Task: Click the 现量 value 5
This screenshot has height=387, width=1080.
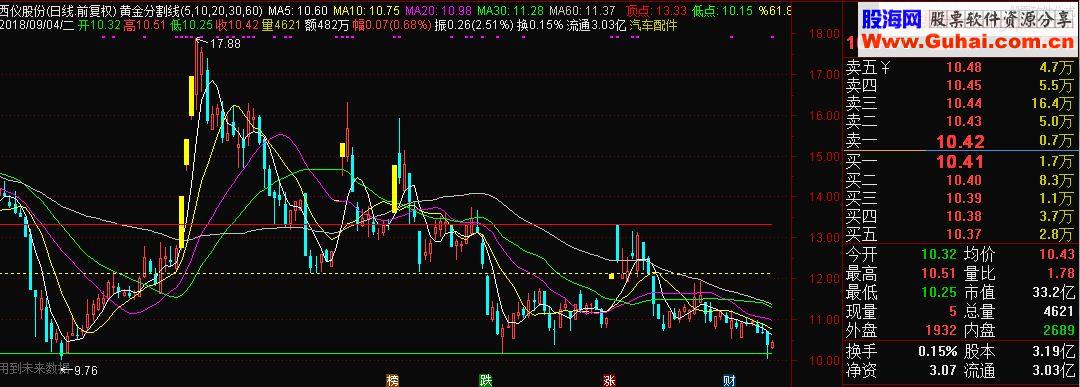Action: [x=953, y=310]
